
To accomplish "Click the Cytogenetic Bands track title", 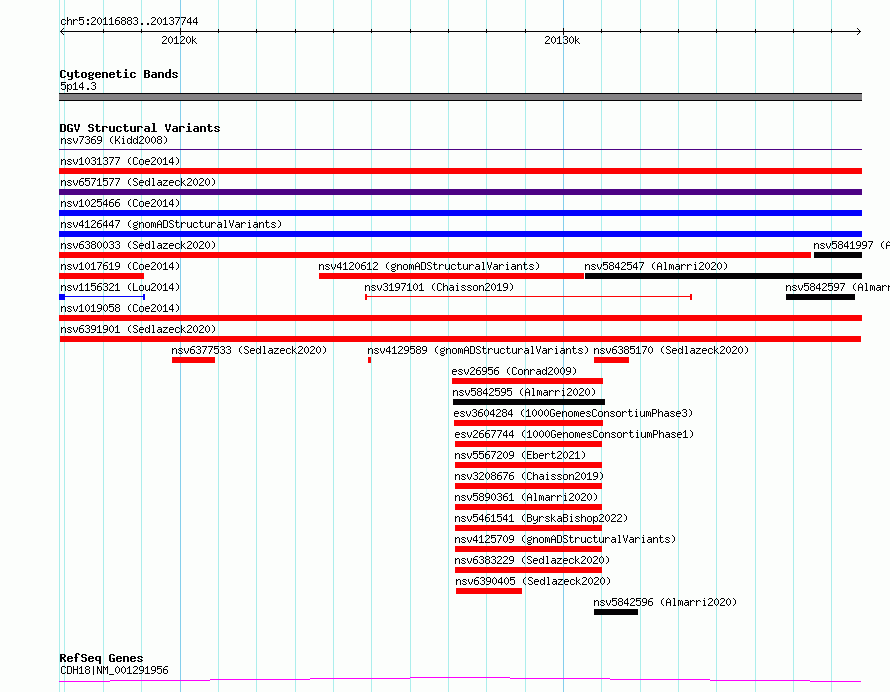I will pos(119,74).
